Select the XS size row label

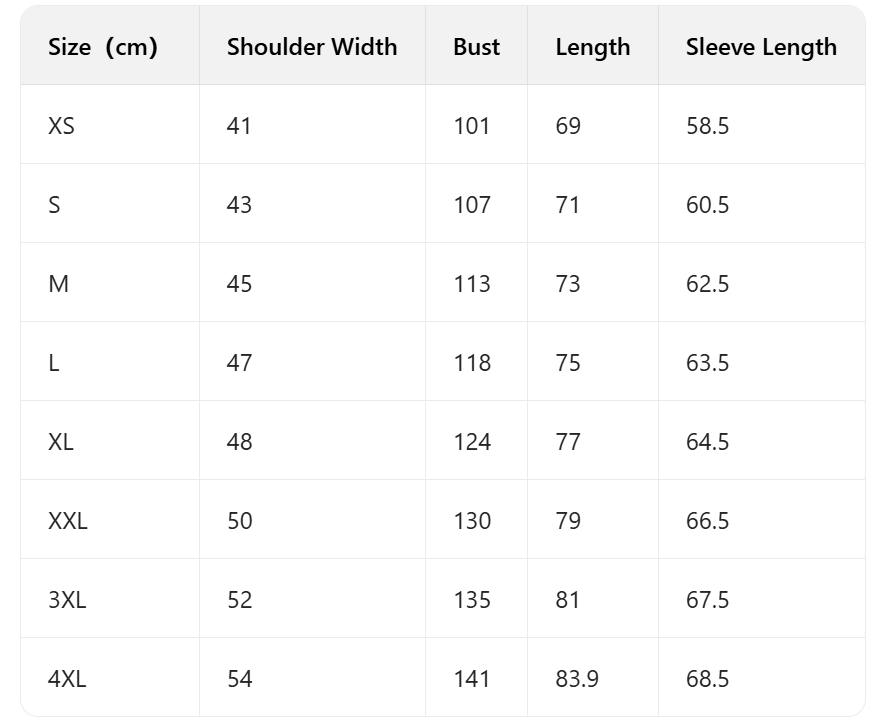(x=61, y=126)
